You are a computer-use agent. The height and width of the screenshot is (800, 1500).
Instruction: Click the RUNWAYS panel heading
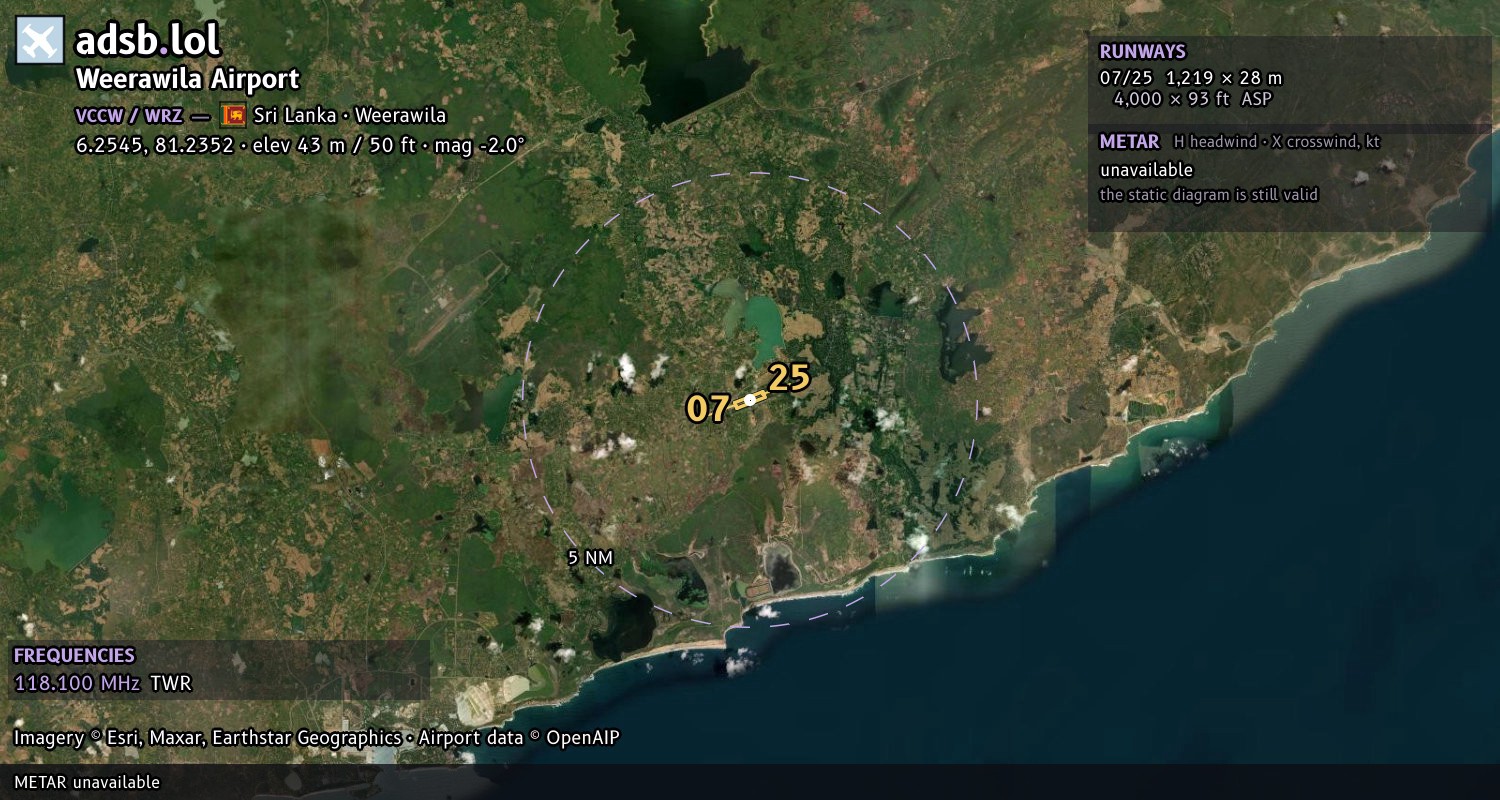[1142, 52]
